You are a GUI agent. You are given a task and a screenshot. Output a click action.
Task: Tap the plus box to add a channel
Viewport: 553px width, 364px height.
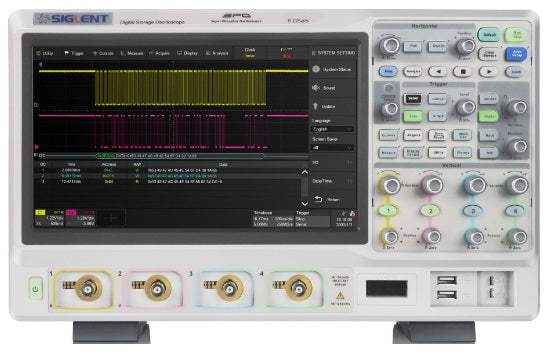(x=111, y=218)
